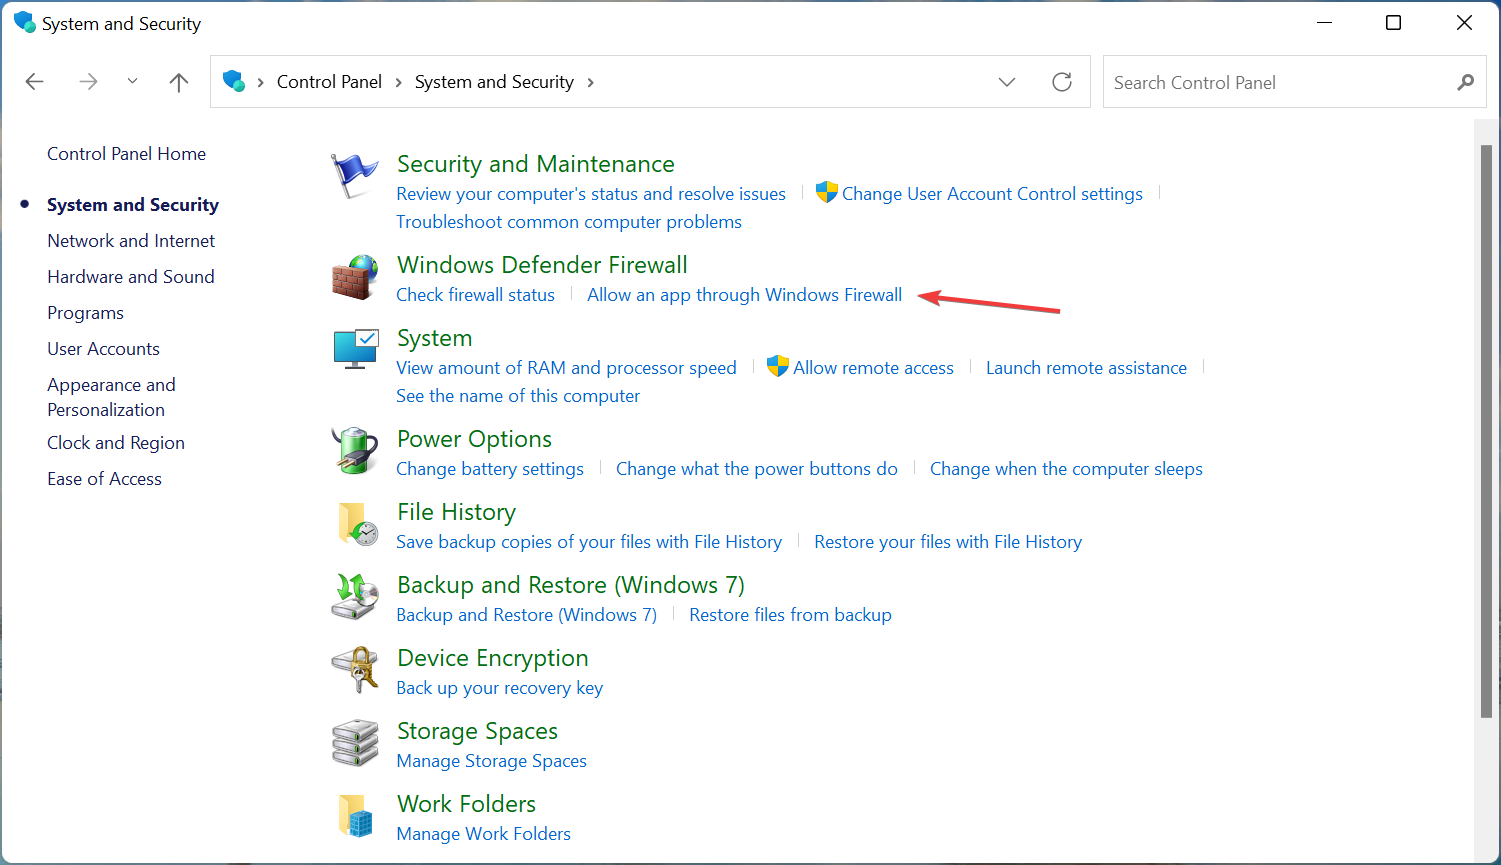Screen dimensions: 1501x865
Task: Click the Device Encryption keys icon
Action: (x=355, y=670)
